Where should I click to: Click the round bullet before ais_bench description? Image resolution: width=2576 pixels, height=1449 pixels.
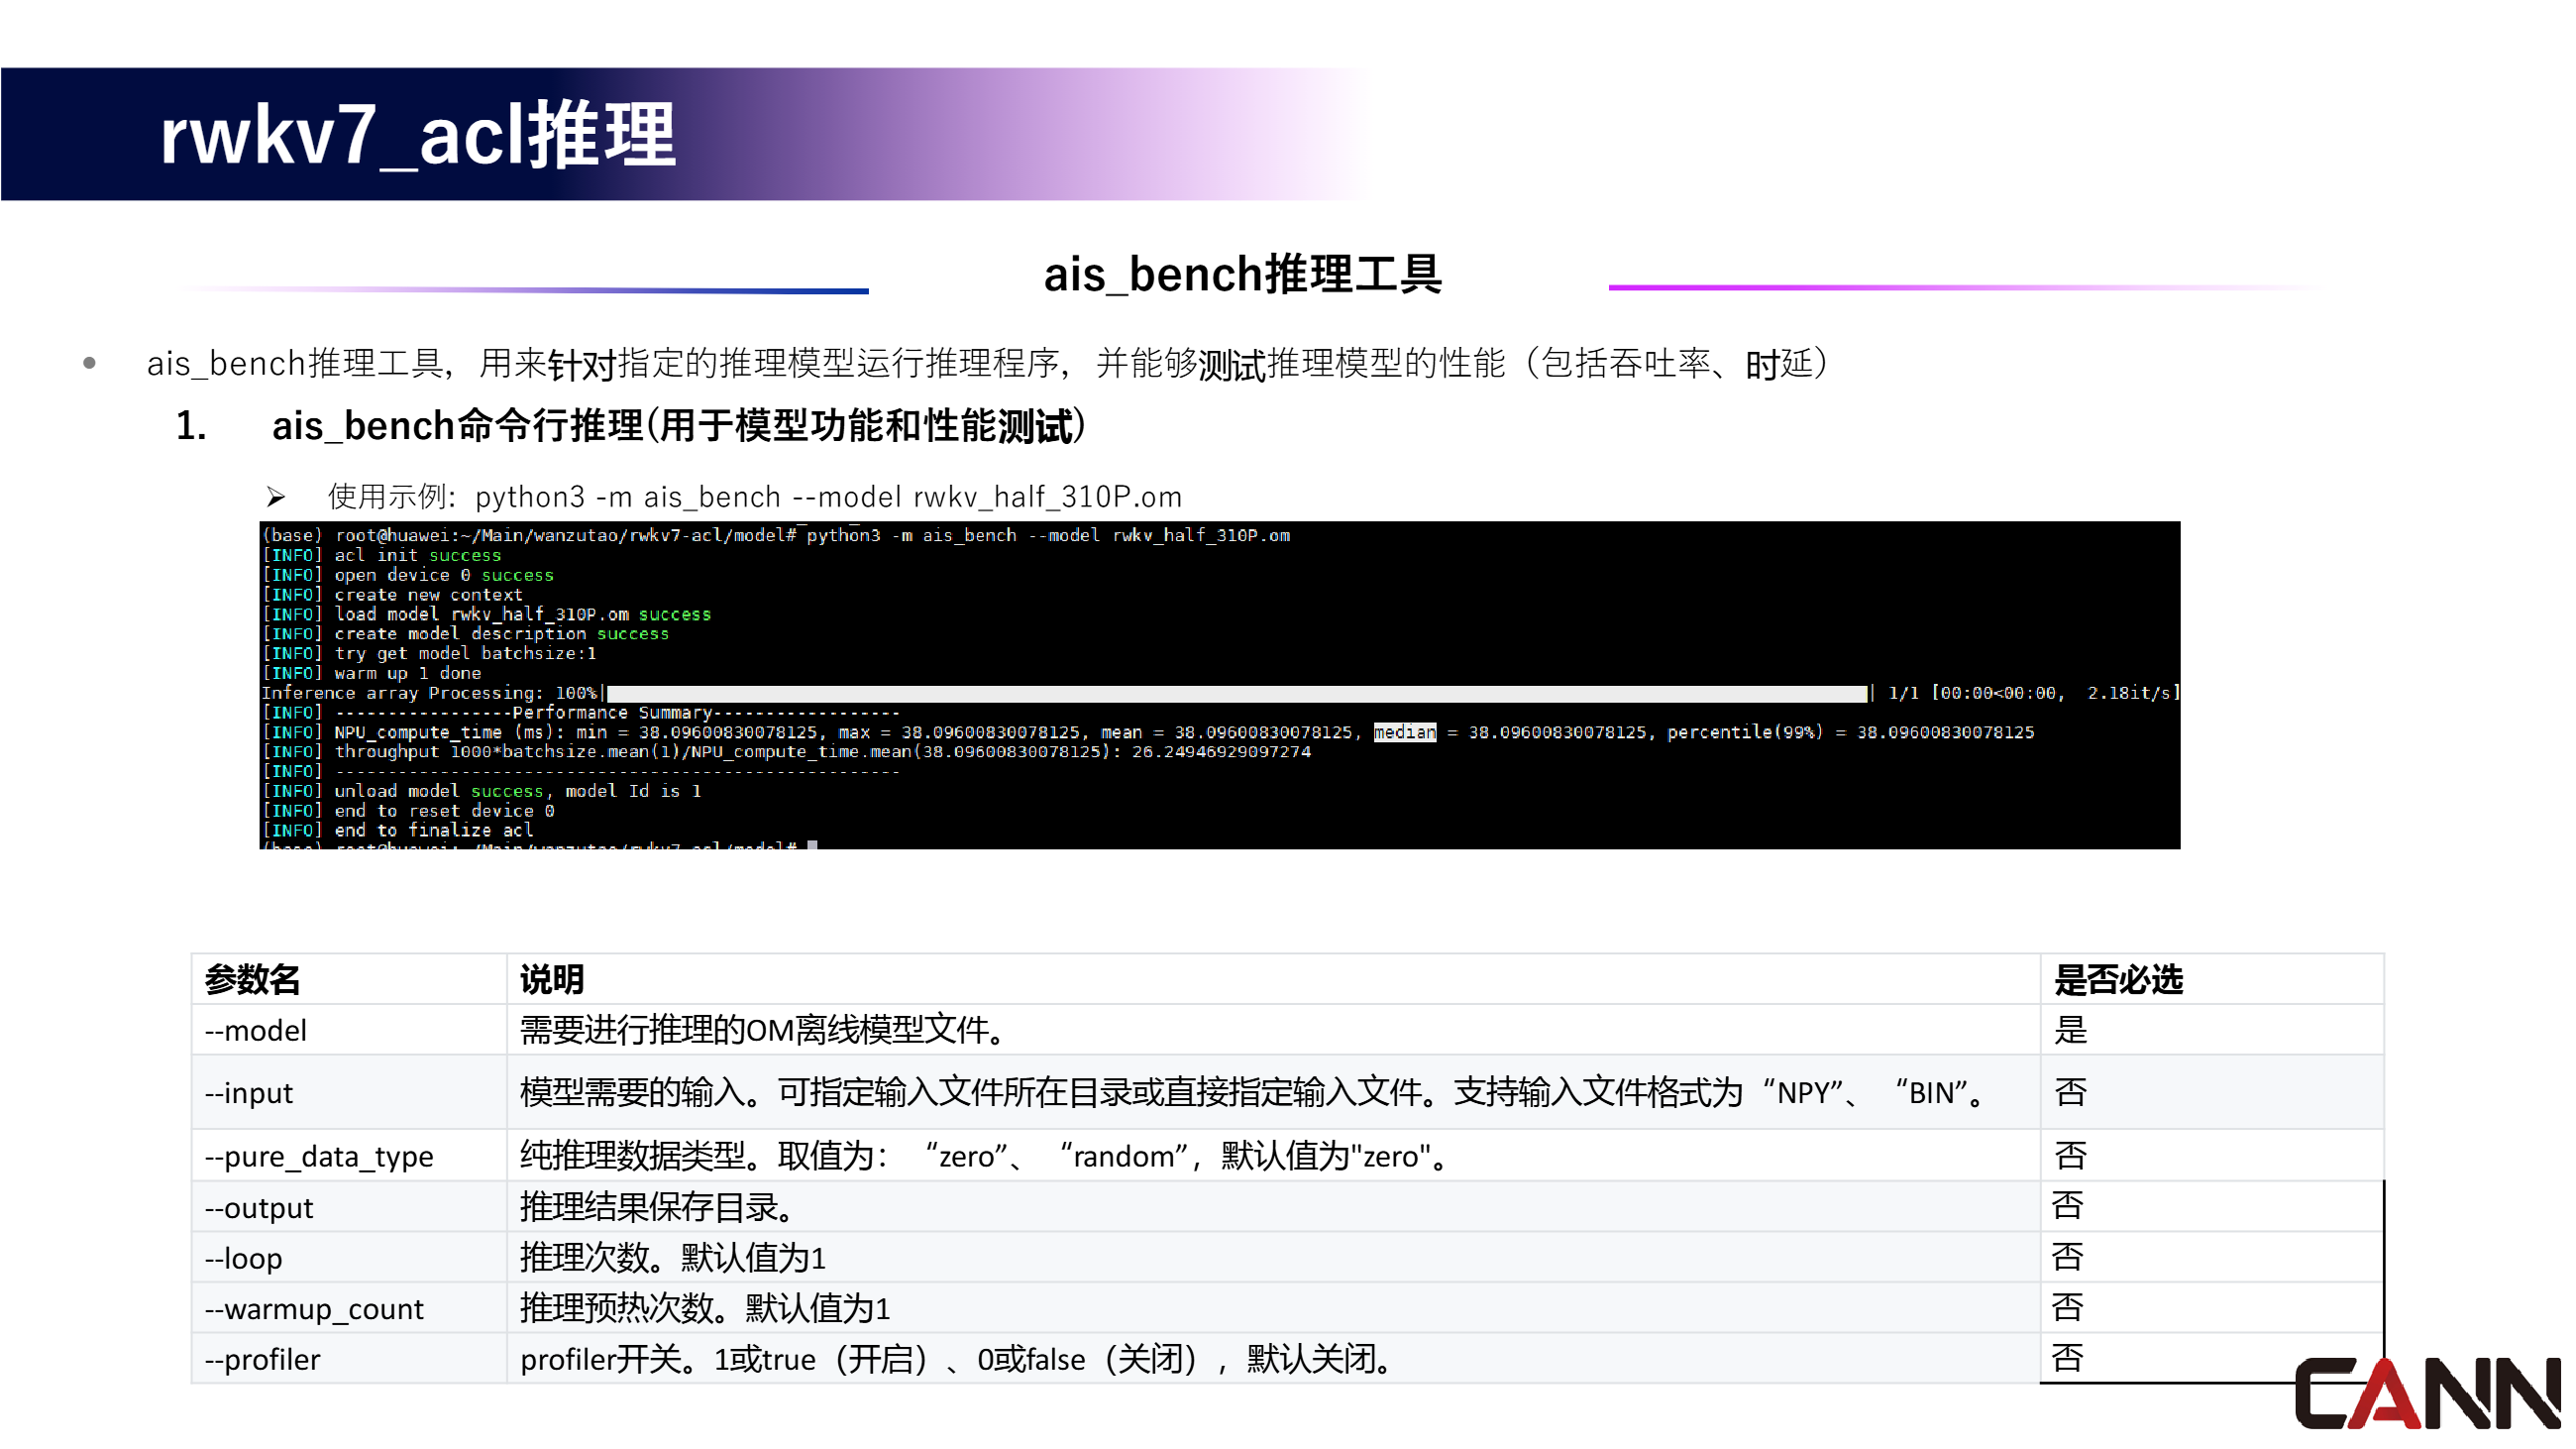point(90,363)
